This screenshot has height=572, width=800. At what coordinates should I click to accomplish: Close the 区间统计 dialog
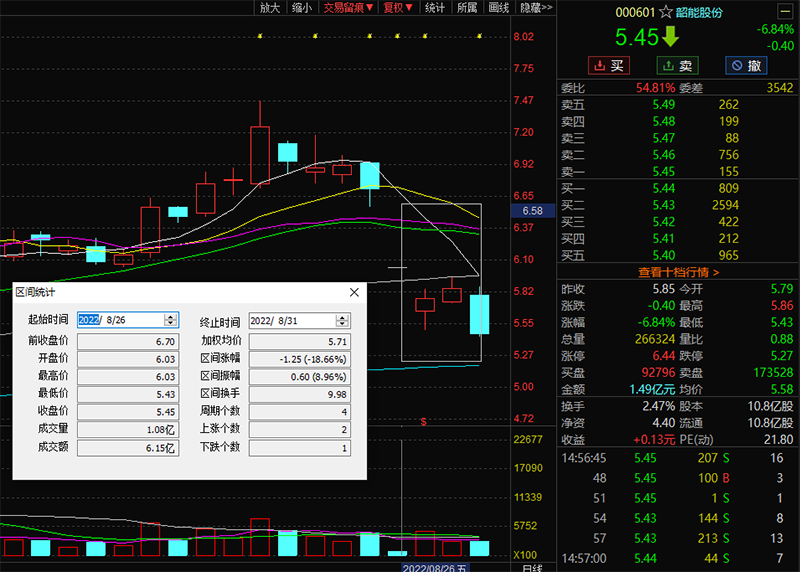point(354,293)
